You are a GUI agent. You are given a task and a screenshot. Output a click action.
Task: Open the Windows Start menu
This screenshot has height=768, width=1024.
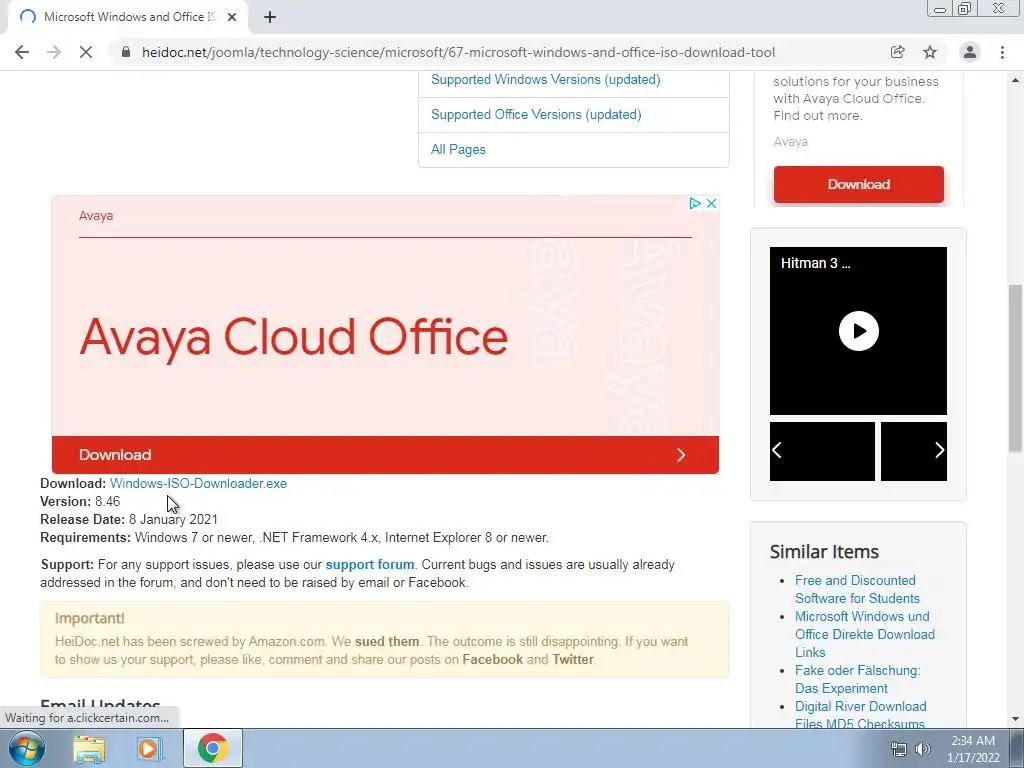pos(26,748)
